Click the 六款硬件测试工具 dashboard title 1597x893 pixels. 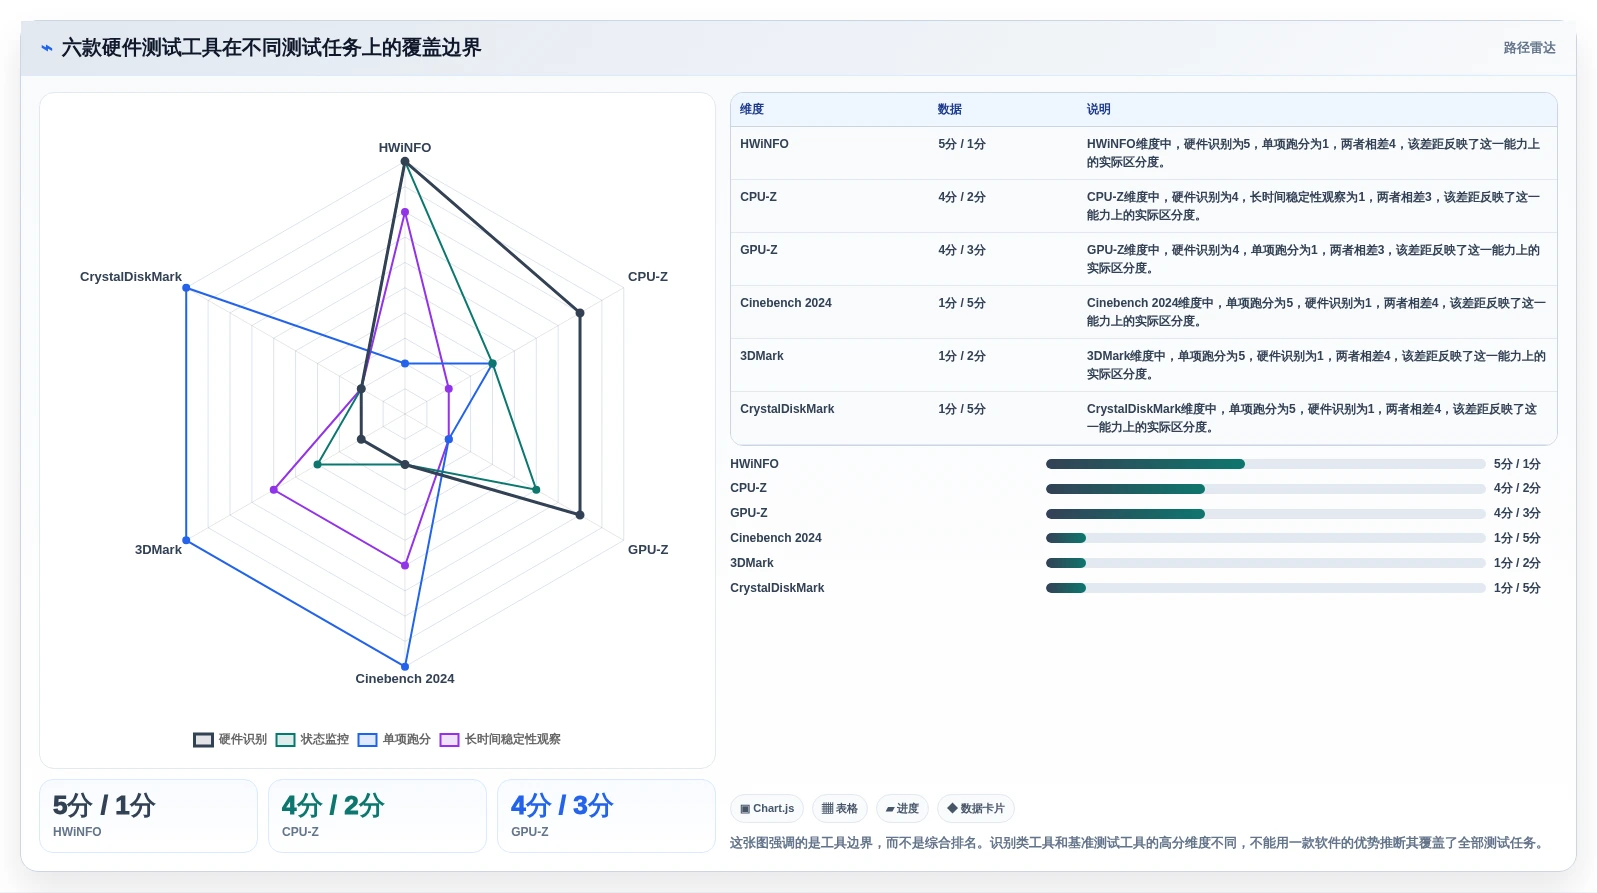coord(271,48)
